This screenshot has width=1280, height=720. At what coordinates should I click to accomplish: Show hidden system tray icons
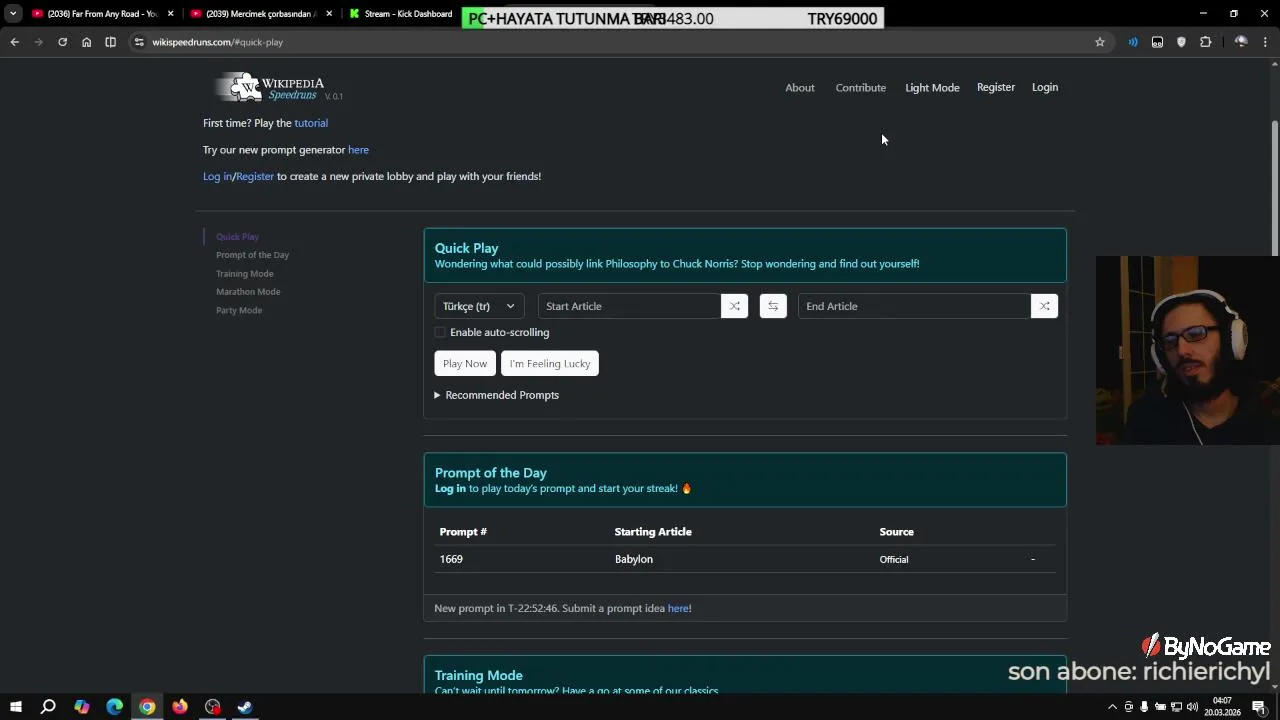(1112, 707)
